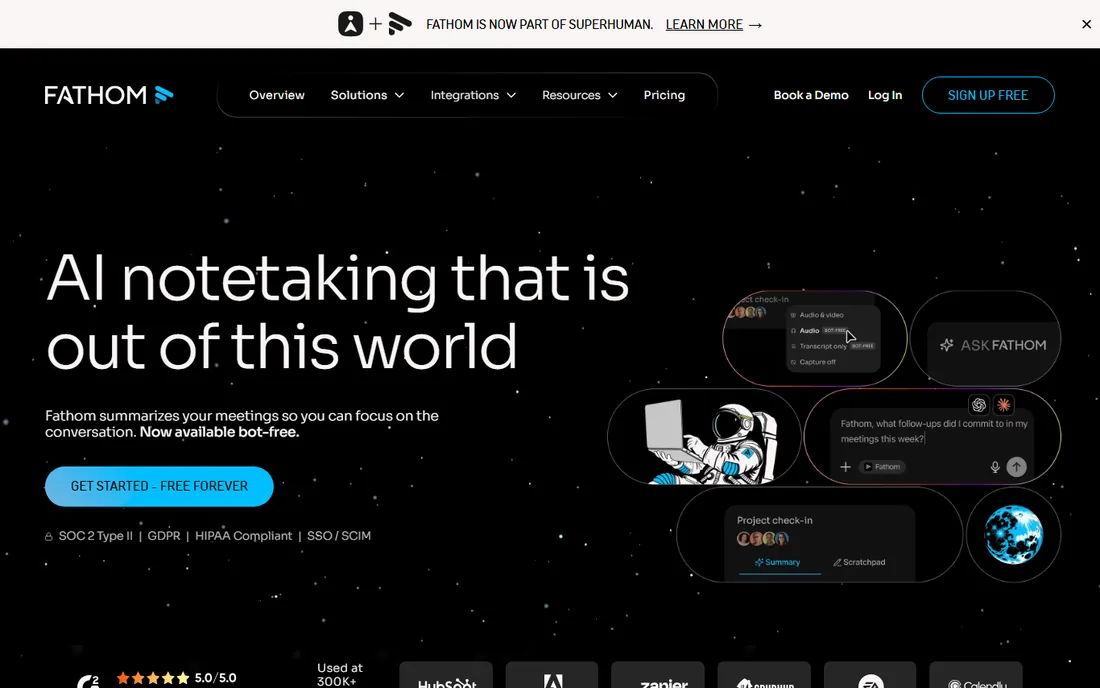Expand the Resources dropdown chevron
1100x688 pixels.
point(612,95)
